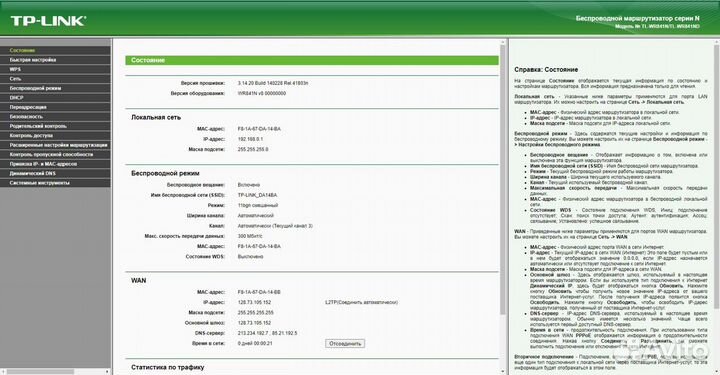Open Расширенные настройки маршрутизации

(55, 145)
